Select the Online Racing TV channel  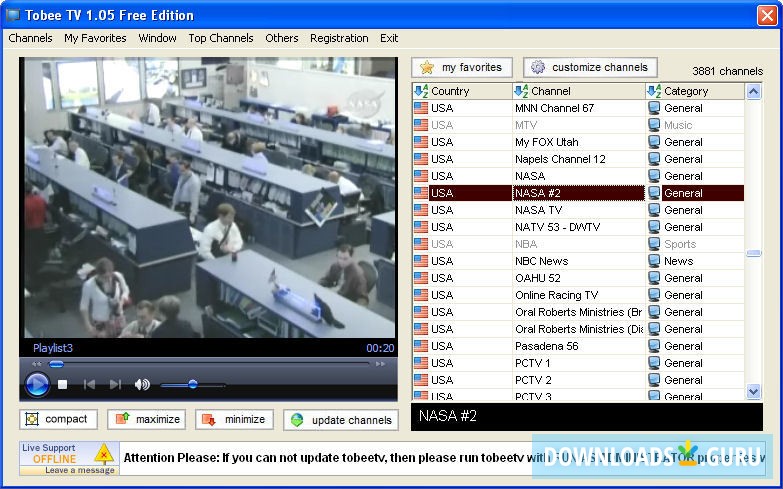pos(578,295)
